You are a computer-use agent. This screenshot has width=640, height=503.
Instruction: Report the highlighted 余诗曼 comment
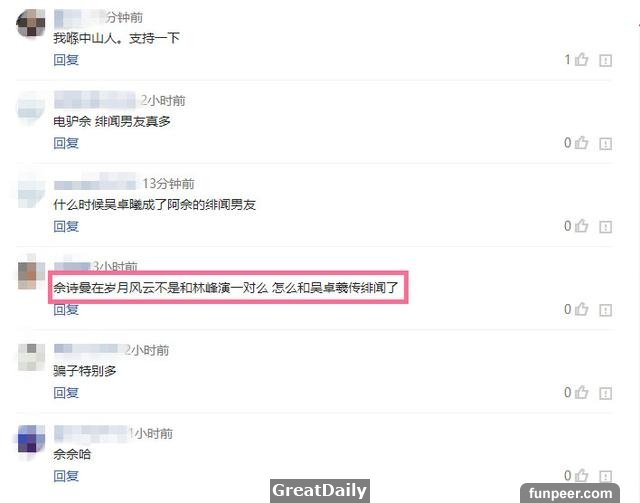tap(605, 310)
